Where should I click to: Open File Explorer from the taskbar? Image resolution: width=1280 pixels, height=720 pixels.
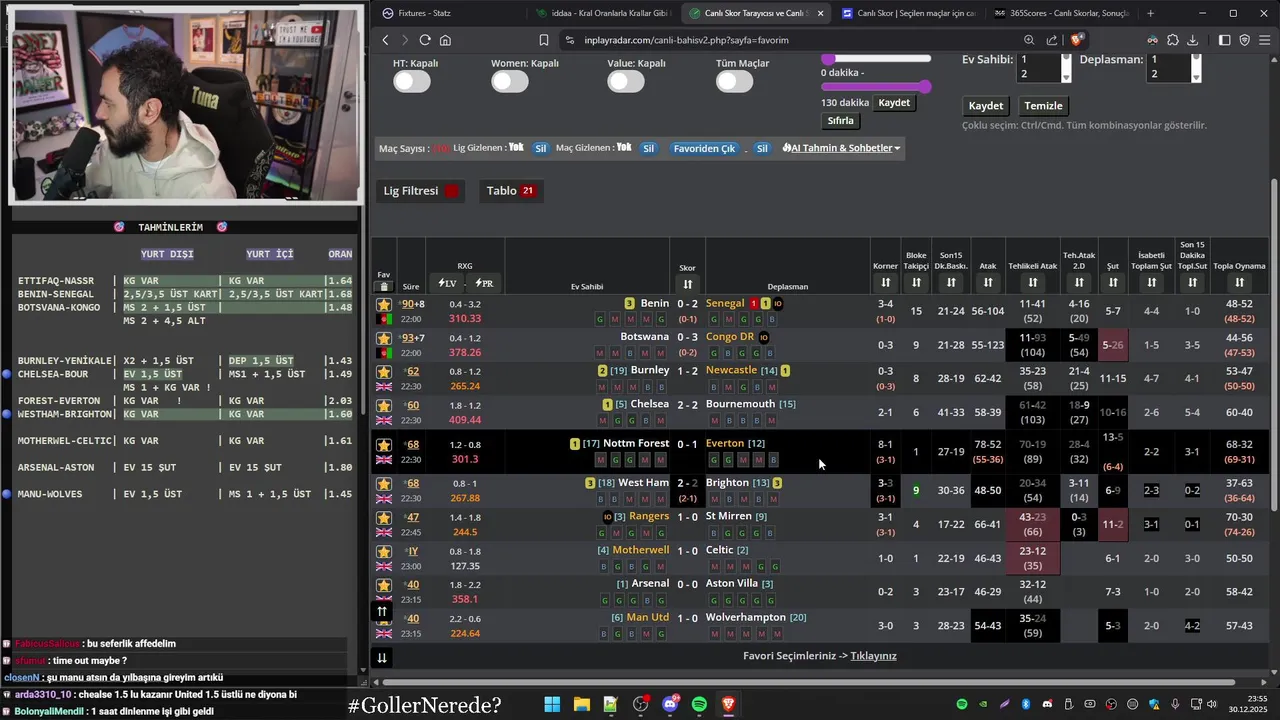coord(581,705)
